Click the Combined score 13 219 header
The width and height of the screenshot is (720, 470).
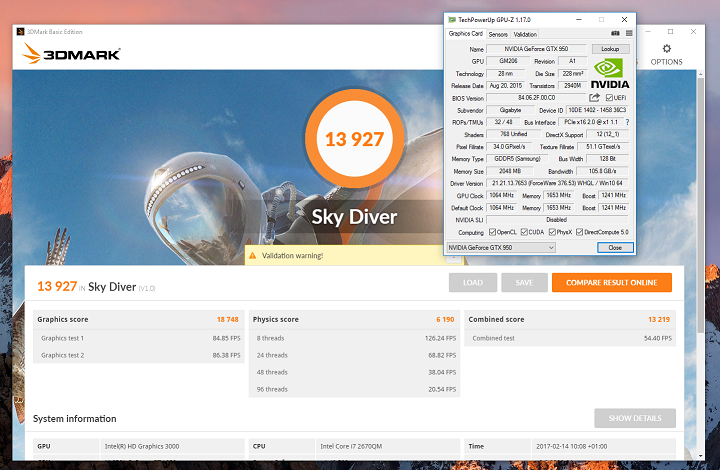point(570,319)
